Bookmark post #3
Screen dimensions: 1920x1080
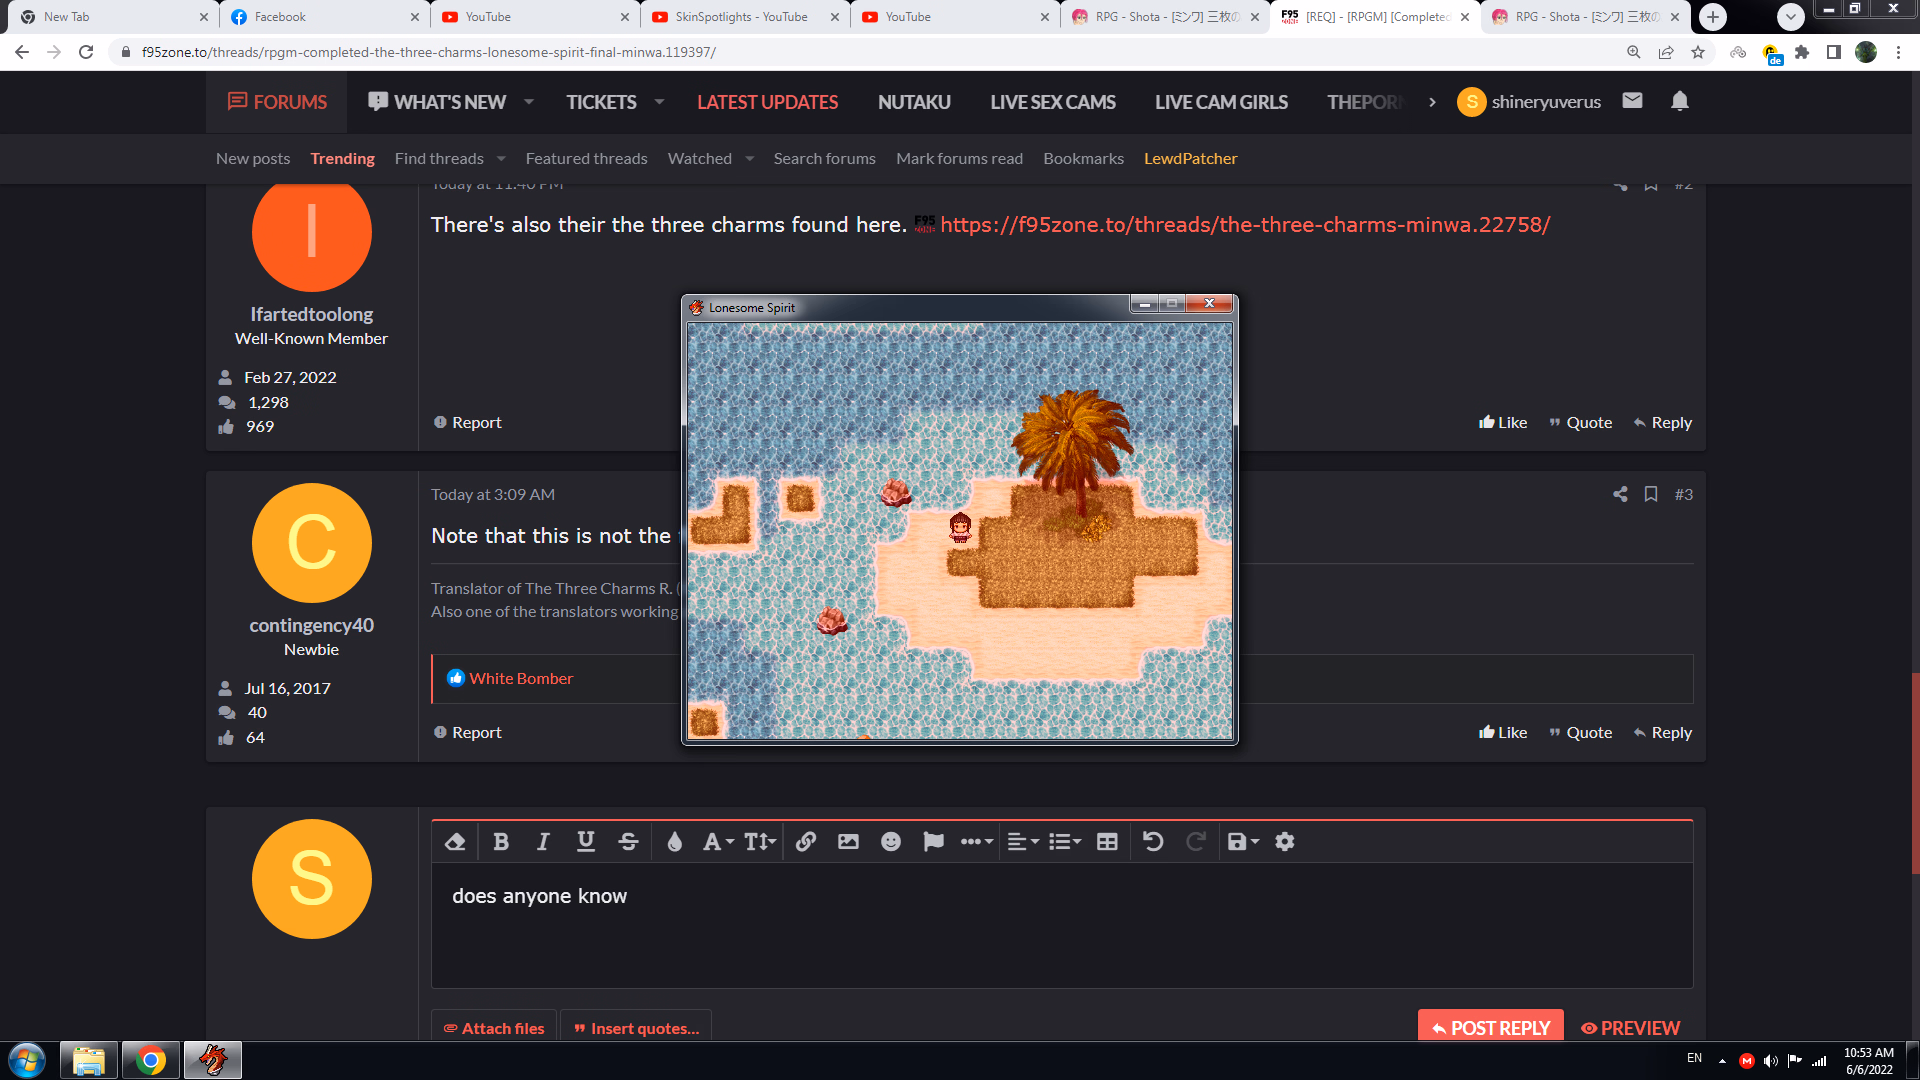coord(1651,494)
